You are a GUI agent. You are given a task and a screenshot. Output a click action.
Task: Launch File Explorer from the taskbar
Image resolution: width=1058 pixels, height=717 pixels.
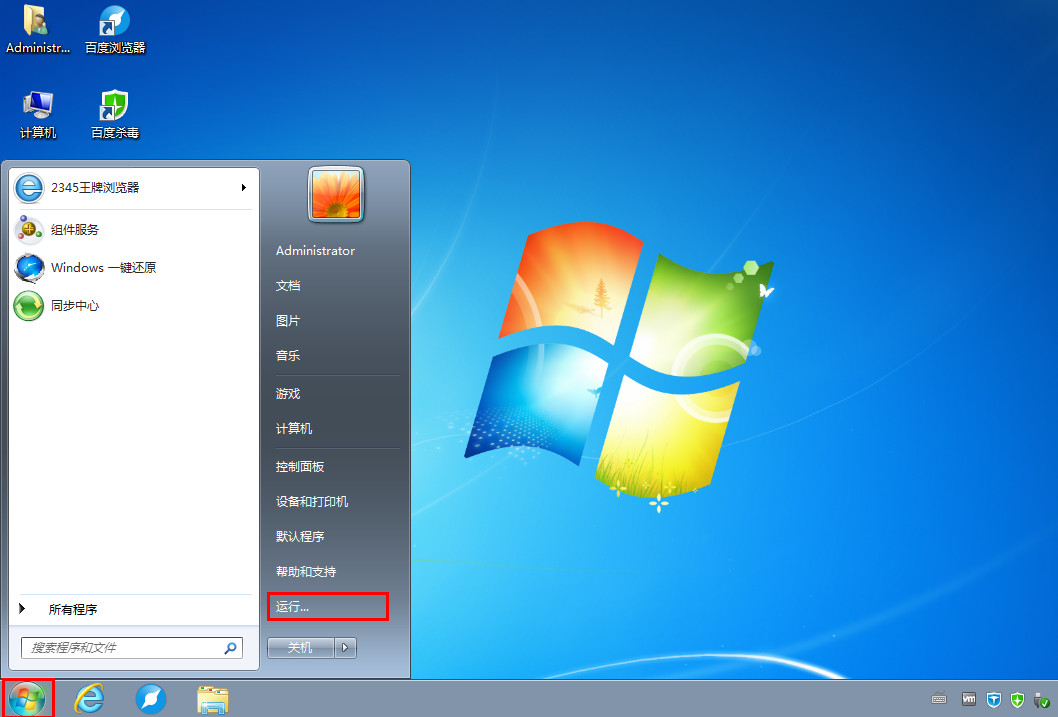click(213, 699)
